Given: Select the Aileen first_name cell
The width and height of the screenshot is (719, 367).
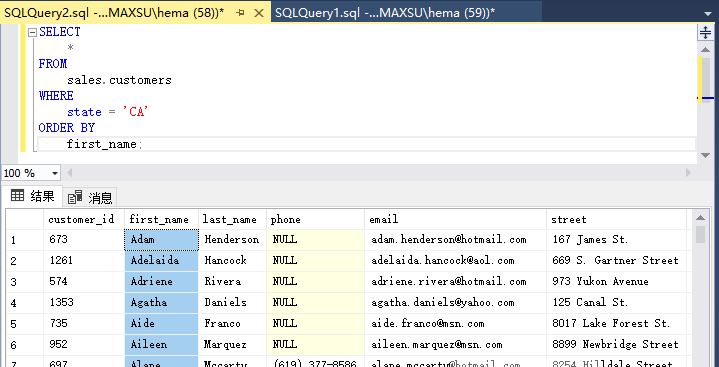Looking at the screenshot, I should [x=161, y=345].
